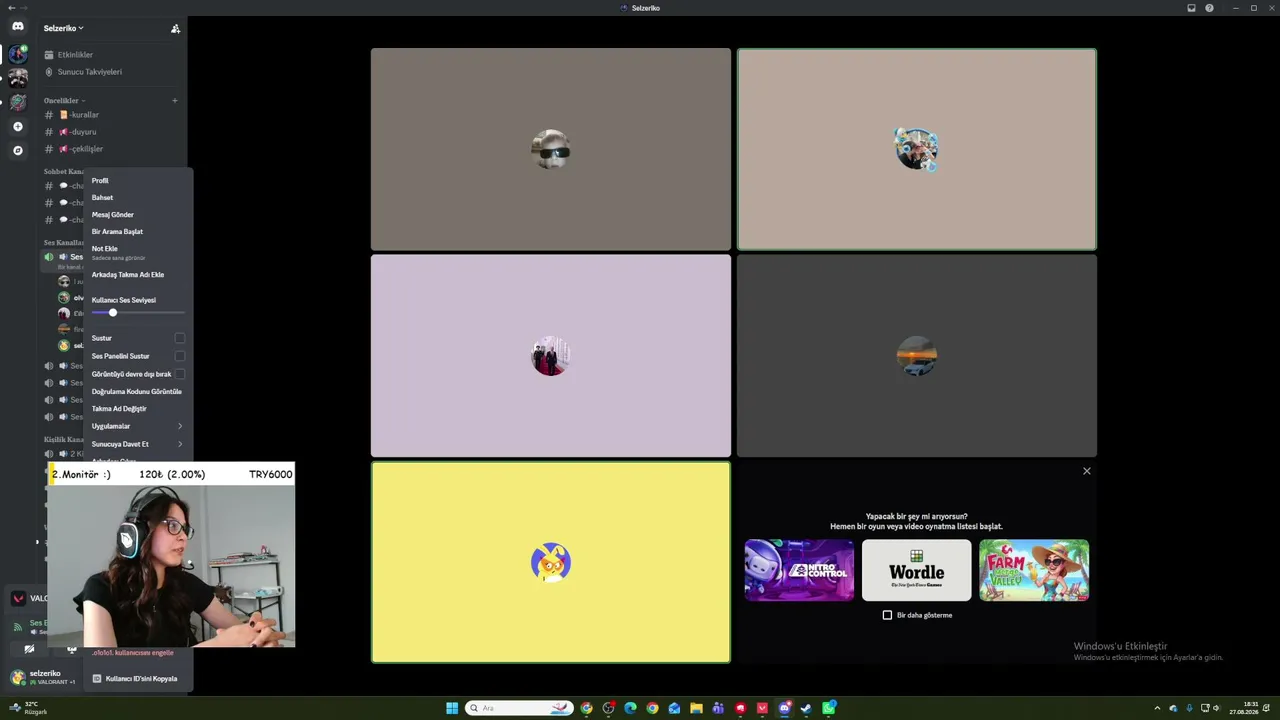Expand the Uygulamalar submenu arrow

pyautogui.click(x=180, y=426)
